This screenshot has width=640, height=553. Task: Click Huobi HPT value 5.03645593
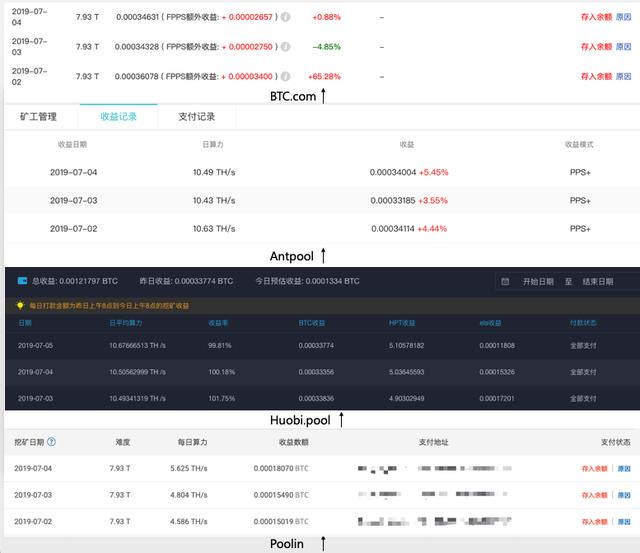407,372
